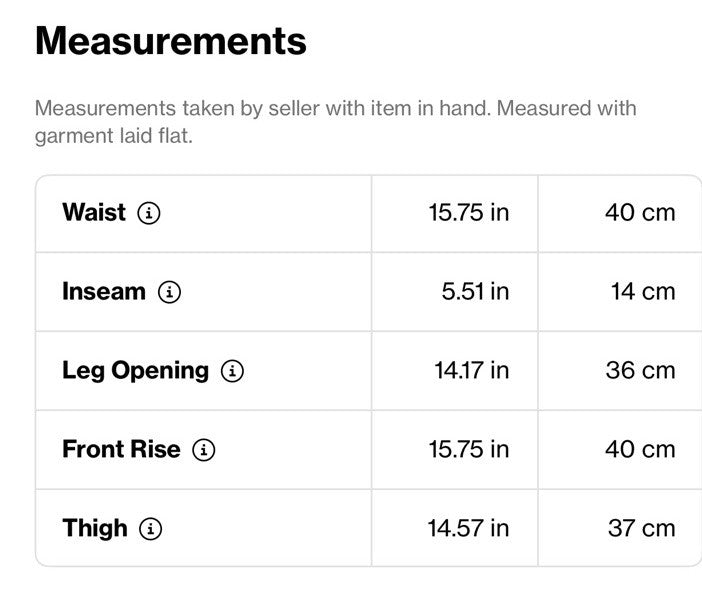Select the Front Rise label

121,449
